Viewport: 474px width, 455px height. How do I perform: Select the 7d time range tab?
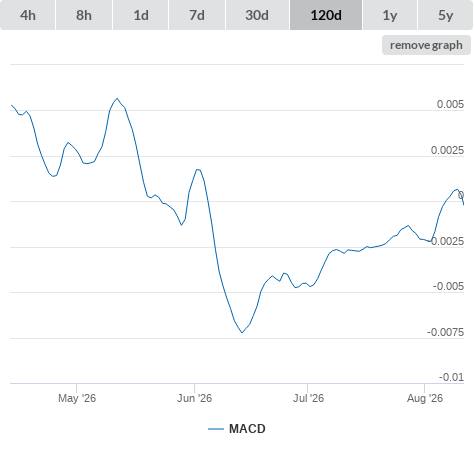click(x=197, y=15)
